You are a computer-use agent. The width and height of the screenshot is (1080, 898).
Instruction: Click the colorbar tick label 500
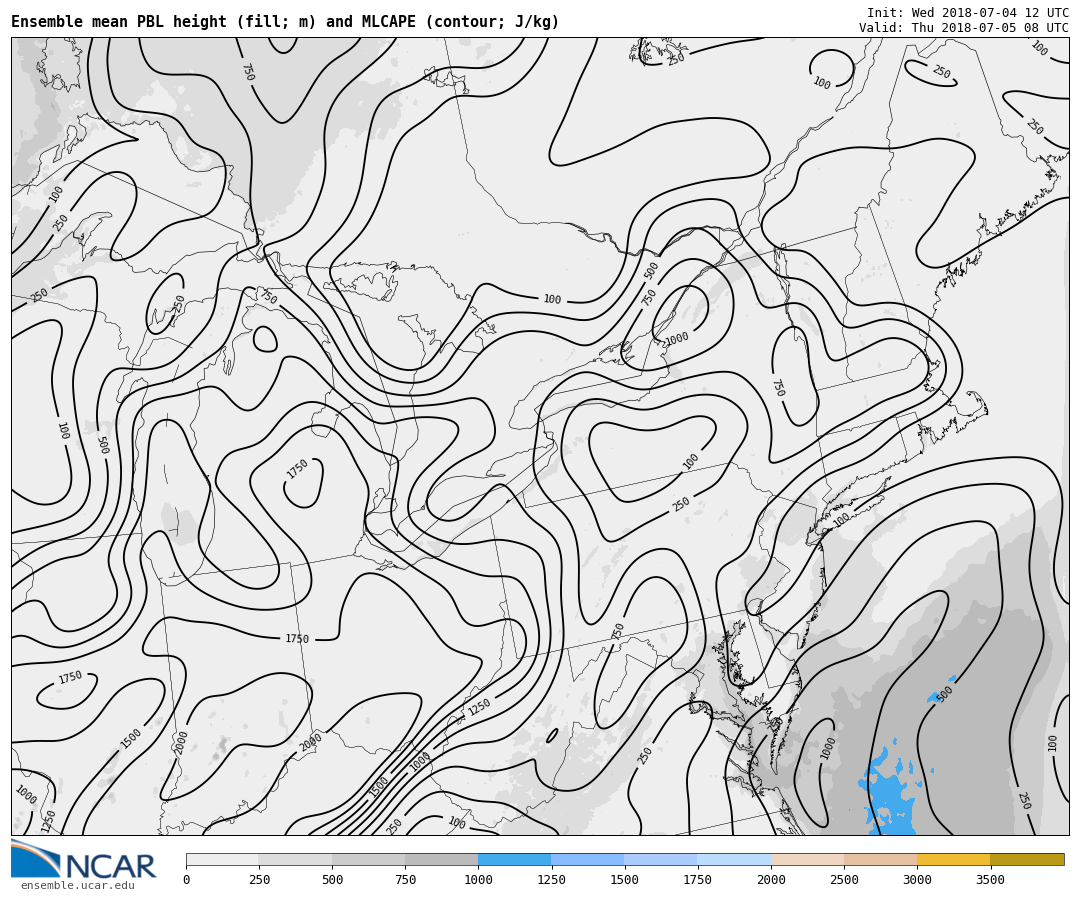click(332, 879)
